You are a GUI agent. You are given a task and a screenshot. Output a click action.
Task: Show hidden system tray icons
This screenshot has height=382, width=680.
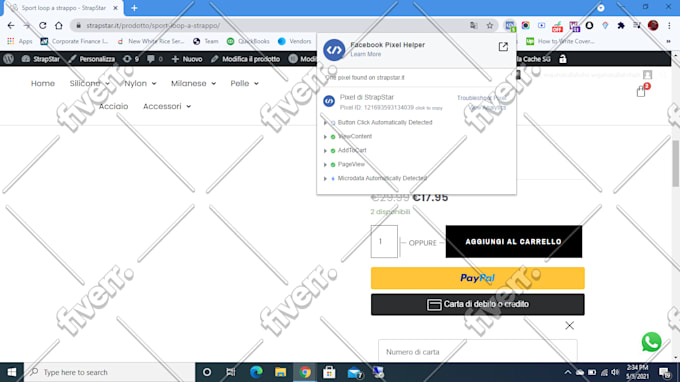[567, 372]
